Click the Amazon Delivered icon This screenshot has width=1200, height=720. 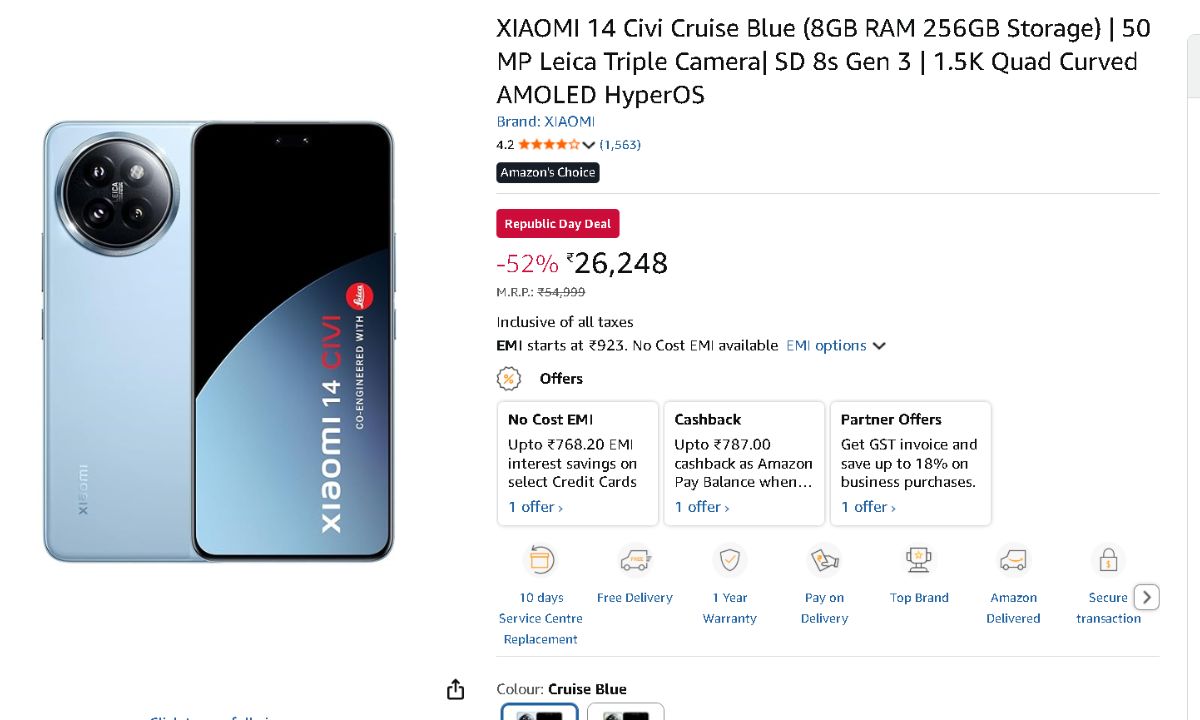click(x=1013, y=559)
